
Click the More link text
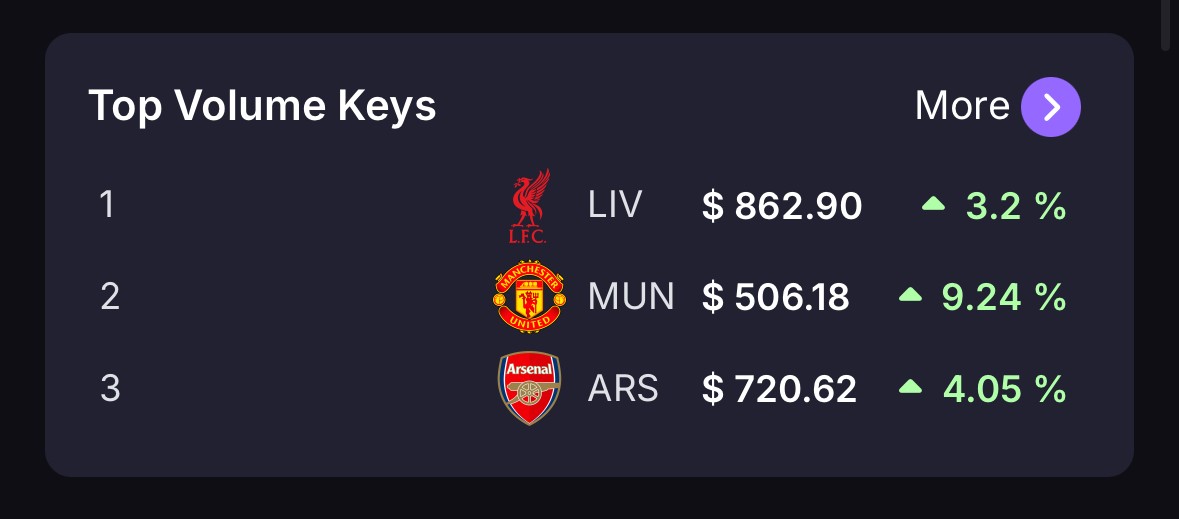click(962, 106)
